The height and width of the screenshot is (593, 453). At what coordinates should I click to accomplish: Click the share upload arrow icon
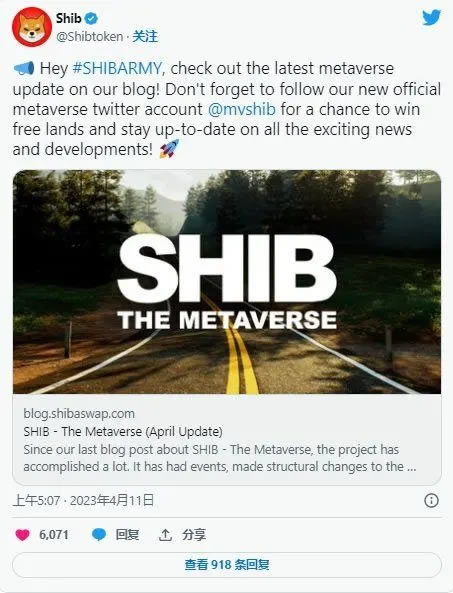pyautogui.click(x=165, y=535)
